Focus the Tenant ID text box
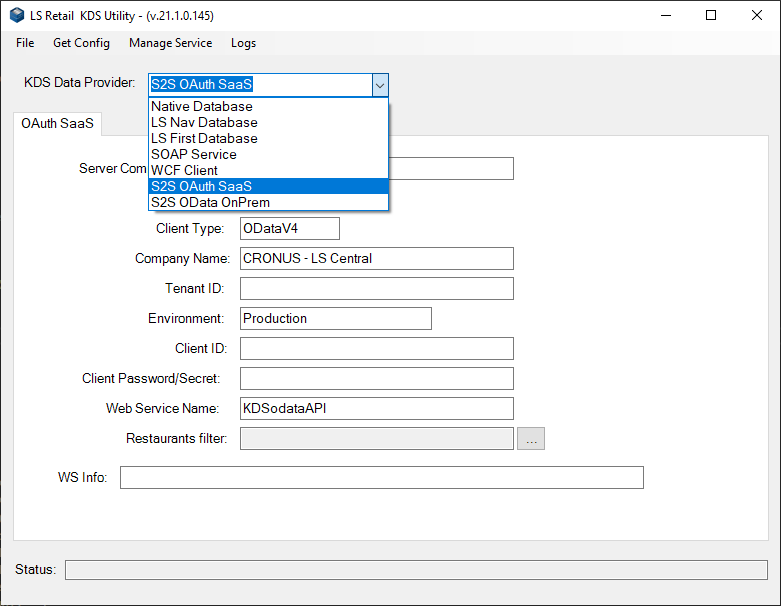Image resolution: width=781 pixels, height=606 pixels. click(376, 289)
